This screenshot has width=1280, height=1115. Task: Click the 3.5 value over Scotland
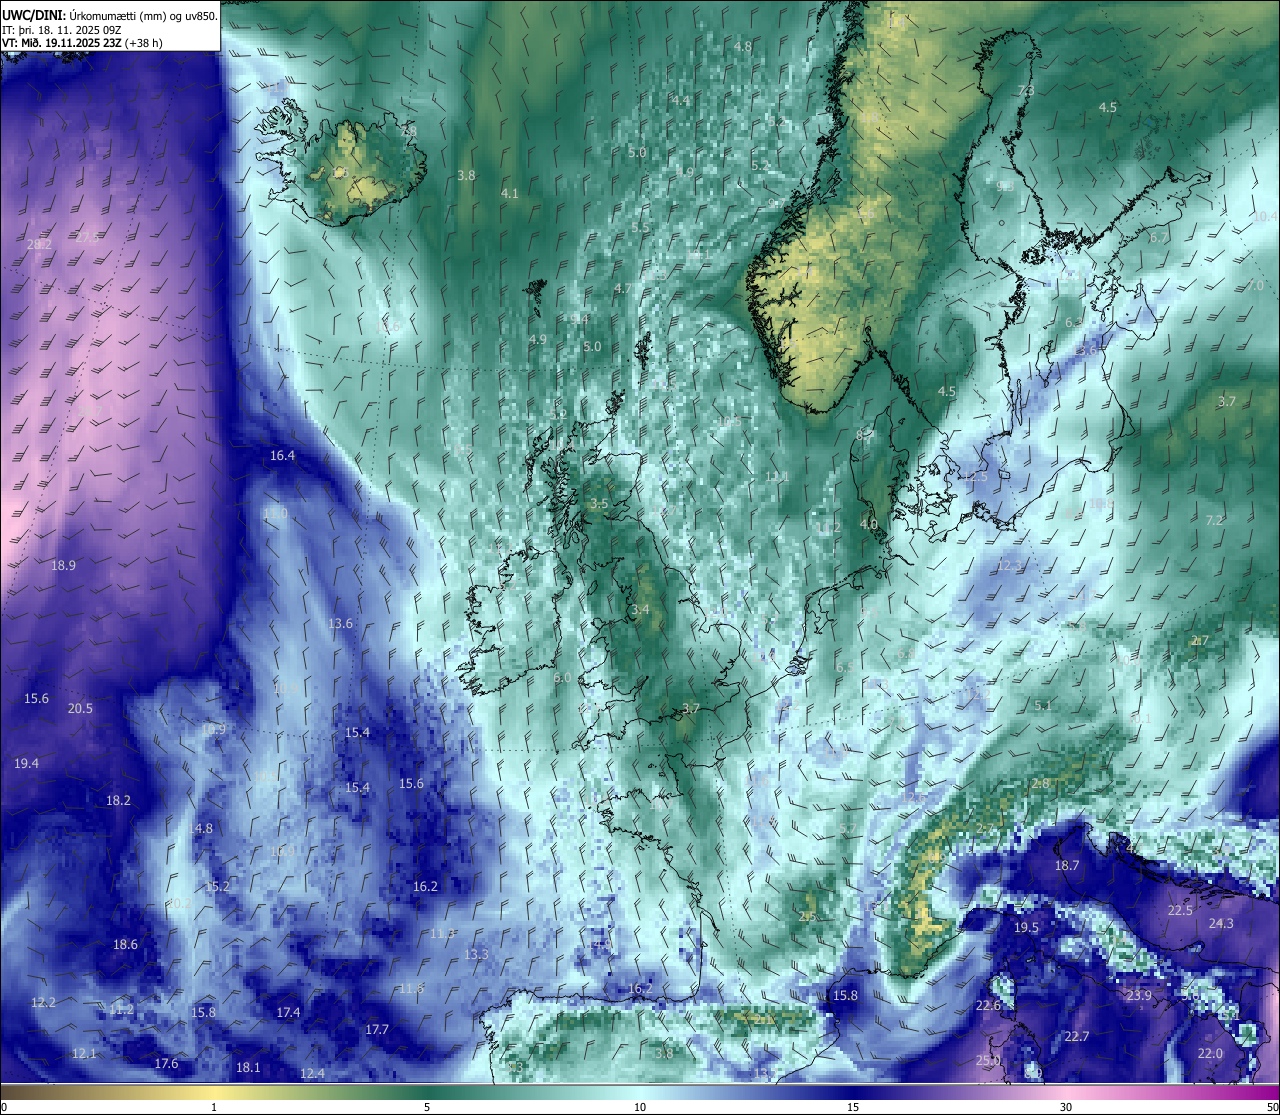tap(599, 504)
